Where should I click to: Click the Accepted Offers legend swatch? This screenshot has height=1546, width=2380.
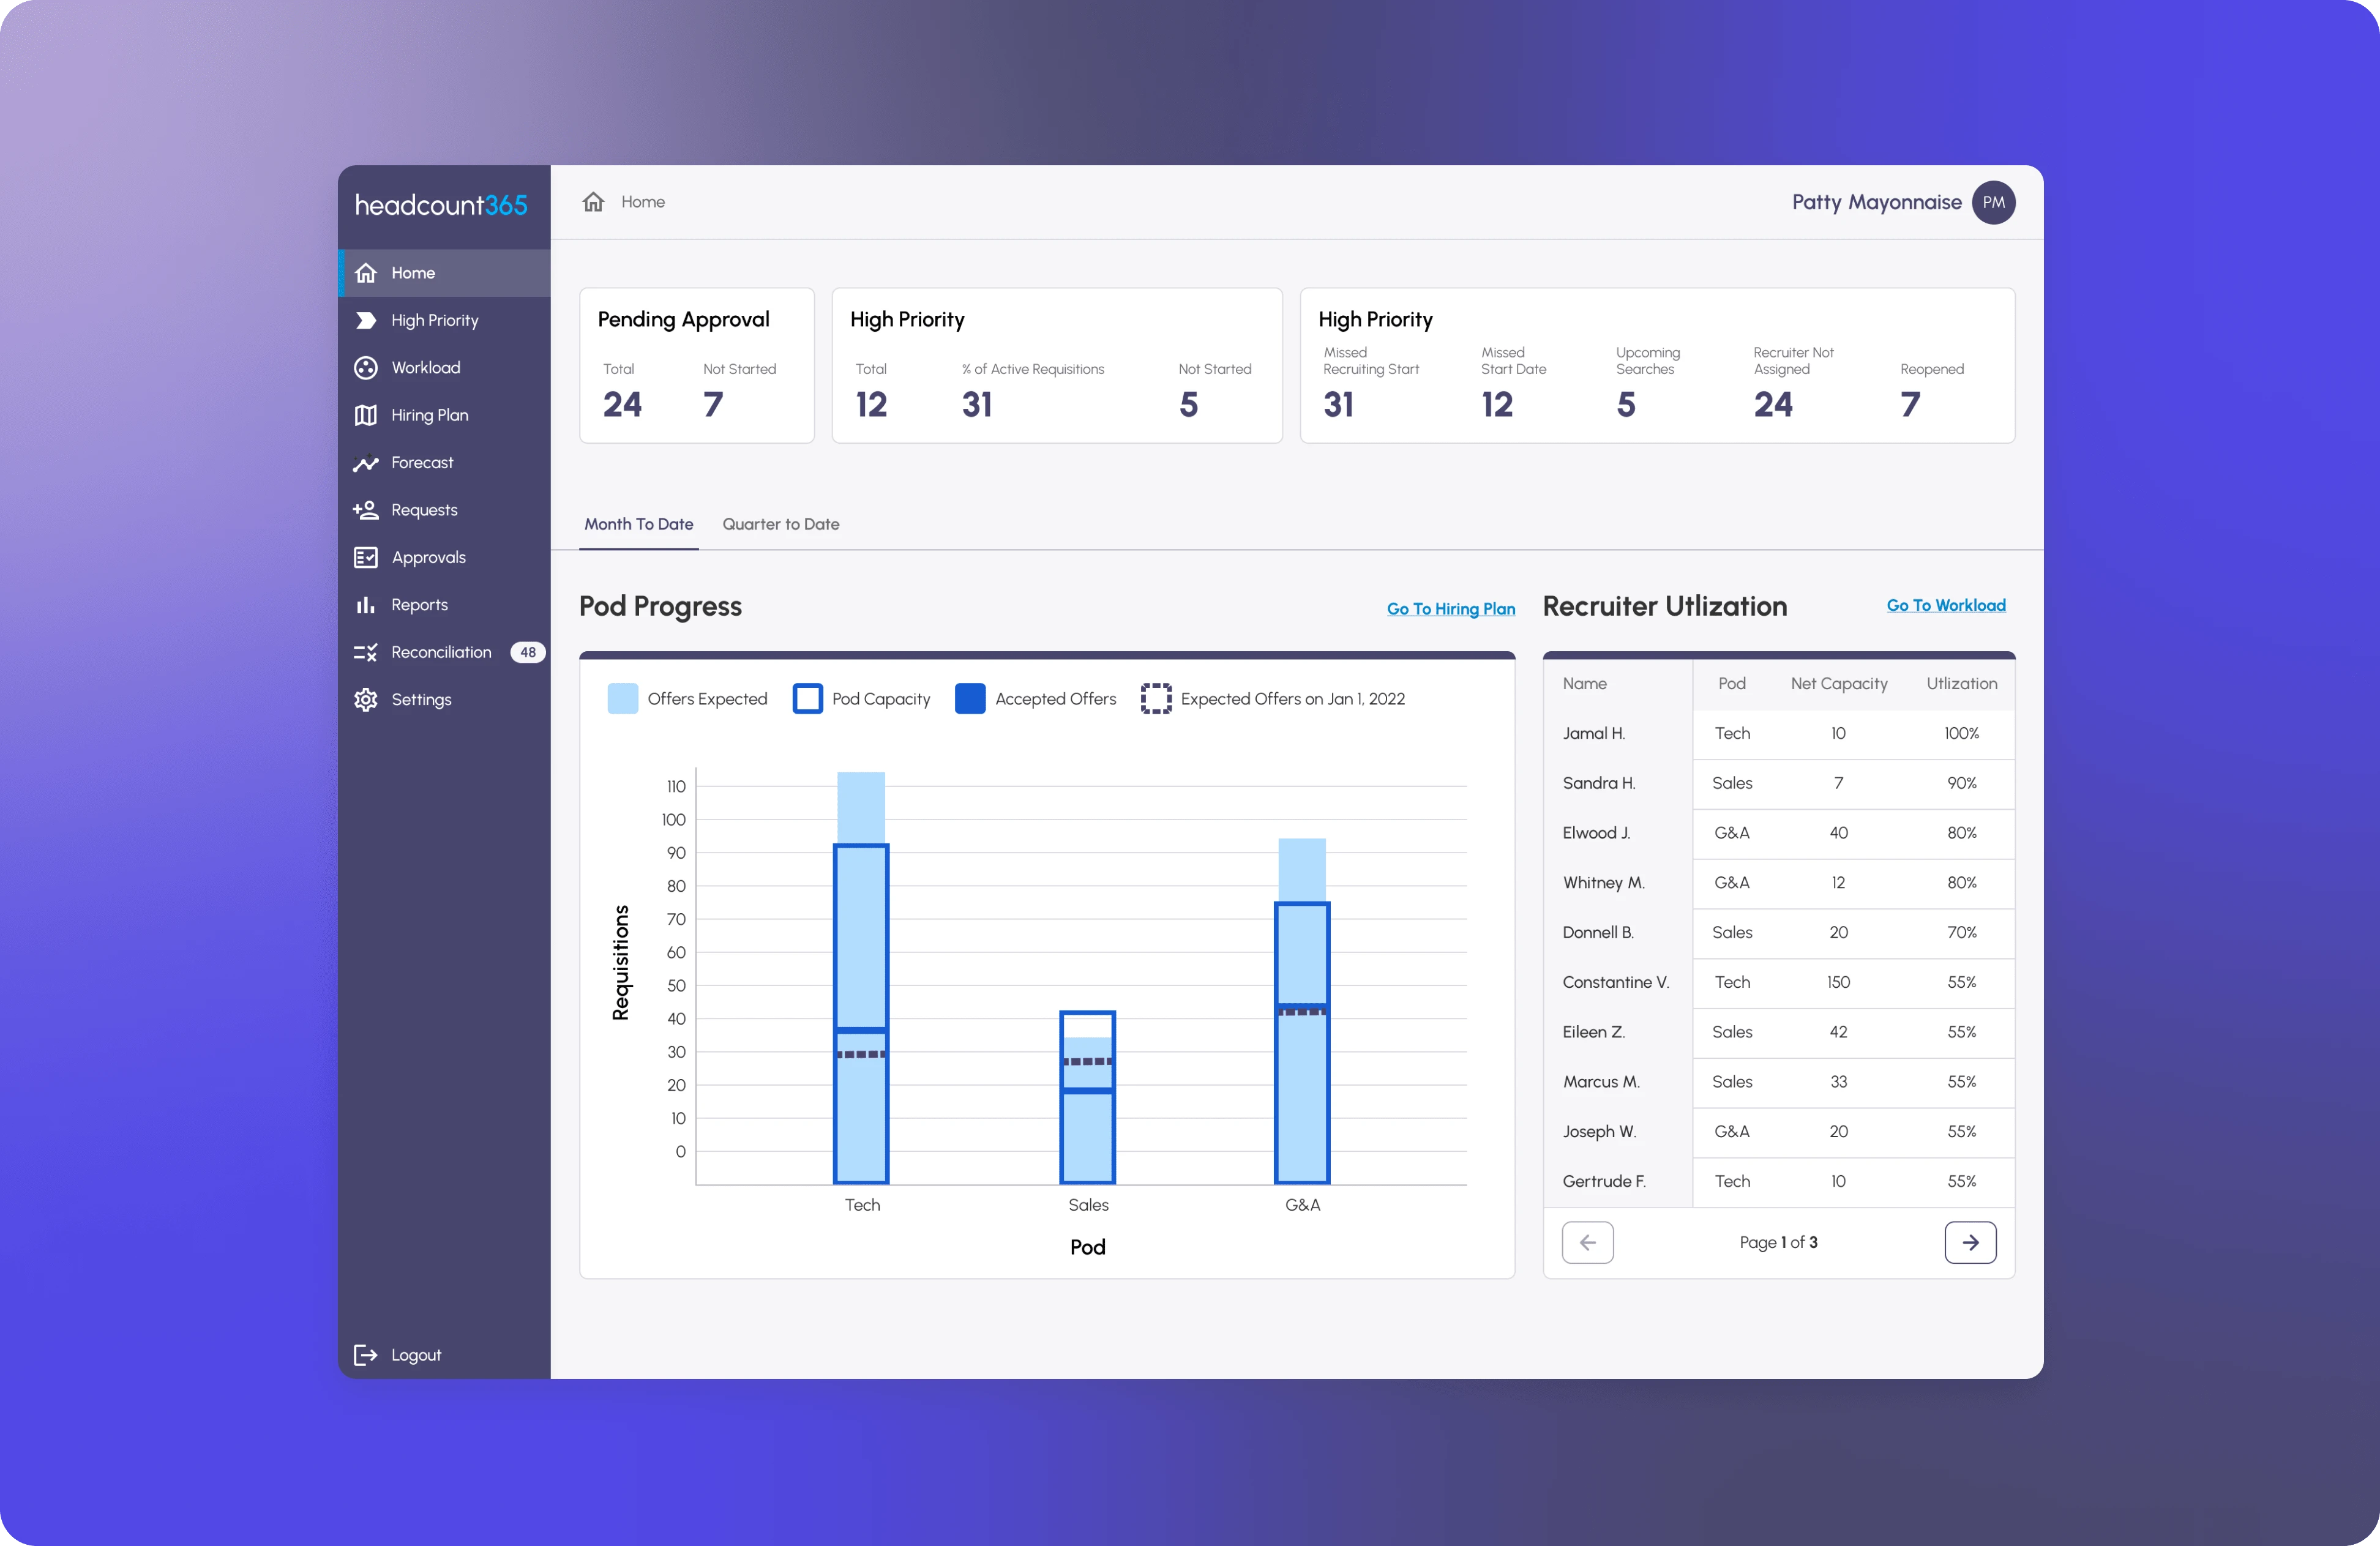point(970,699)
